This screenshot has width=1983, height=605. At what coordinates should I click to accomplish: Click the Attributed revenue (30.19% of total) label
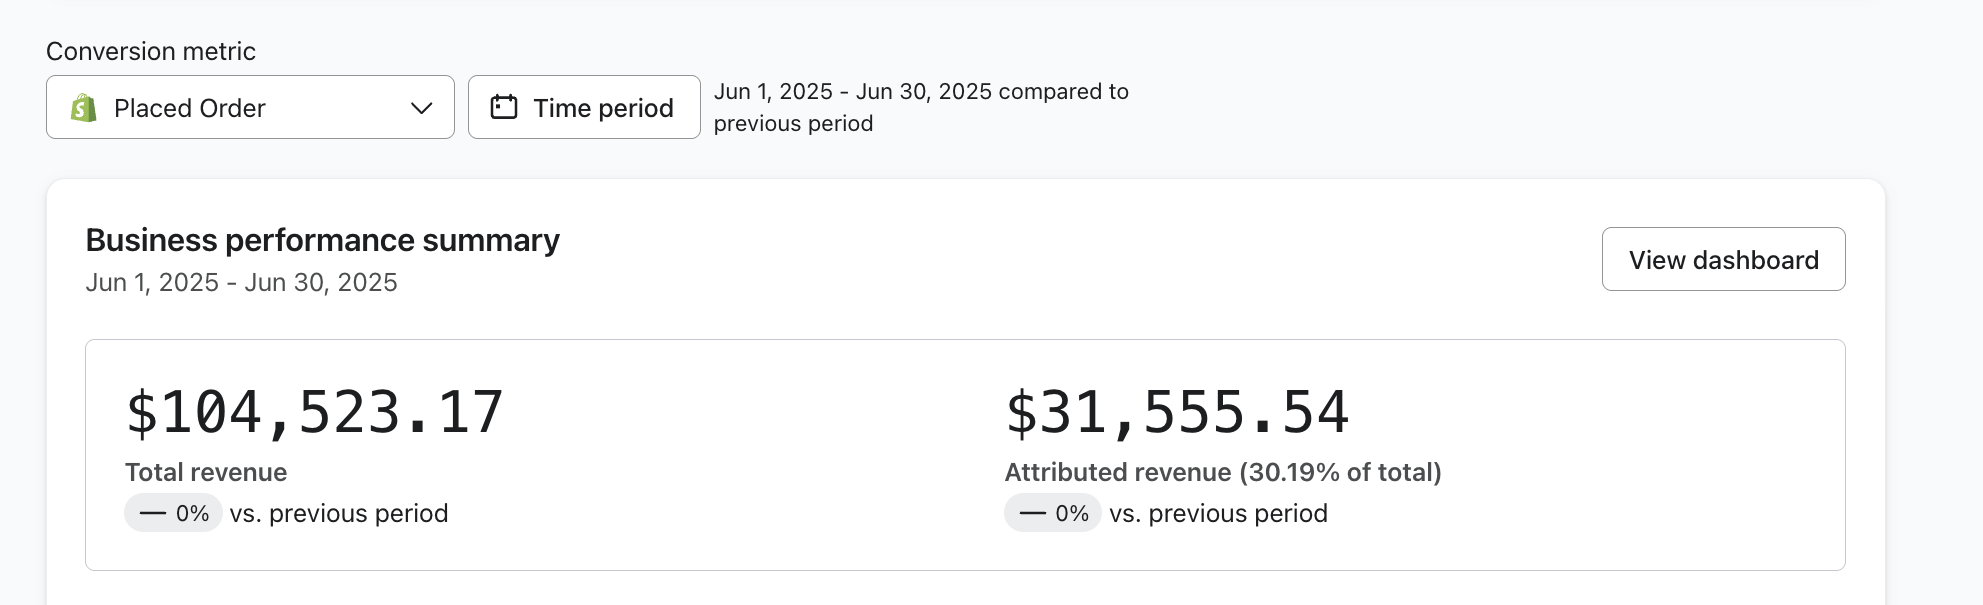tap(1223, 472)
